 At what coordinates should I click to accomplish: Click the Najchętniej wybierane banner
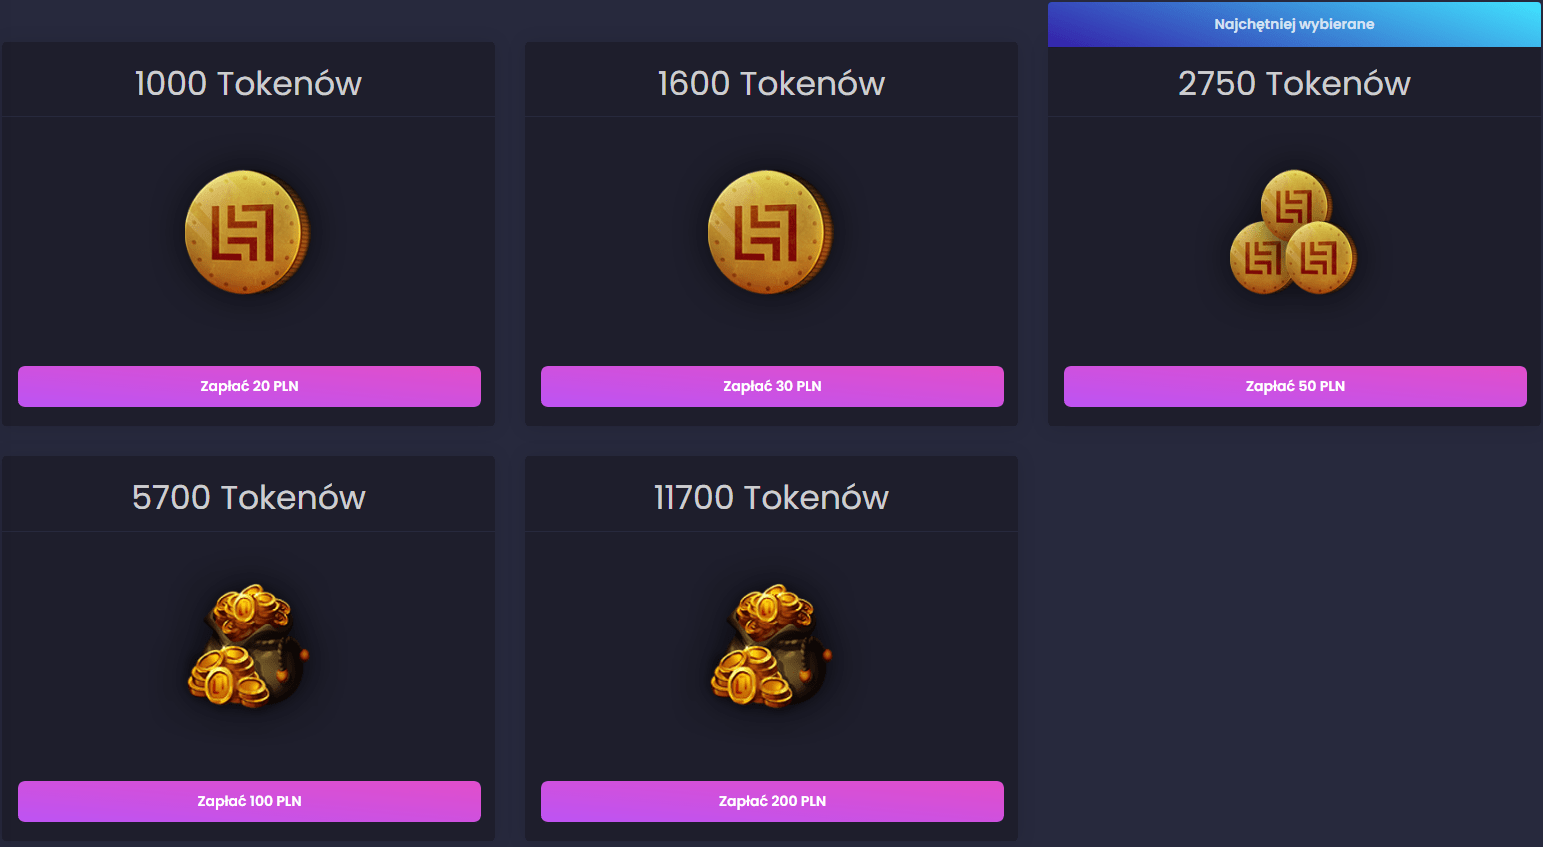click(x=1294, y=24)
